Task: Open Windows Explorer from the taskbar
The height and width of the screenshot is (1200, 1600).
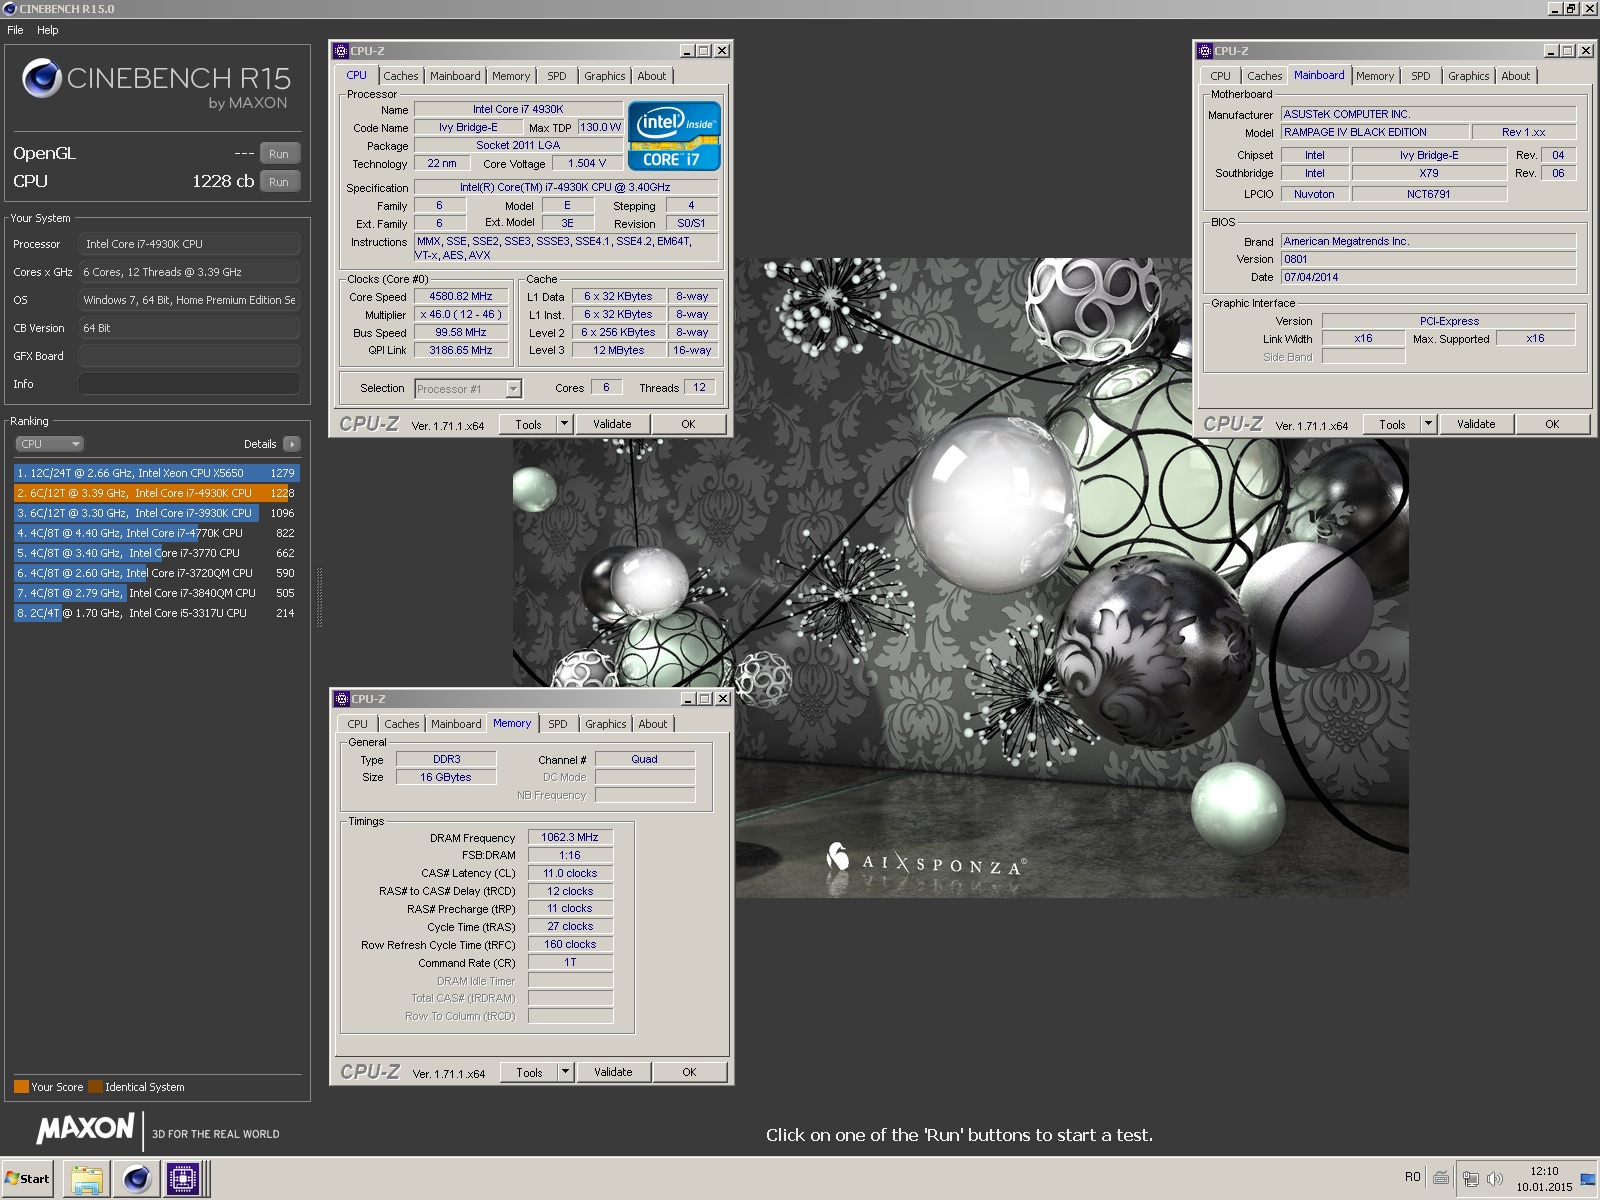Action: (87, 1179)
